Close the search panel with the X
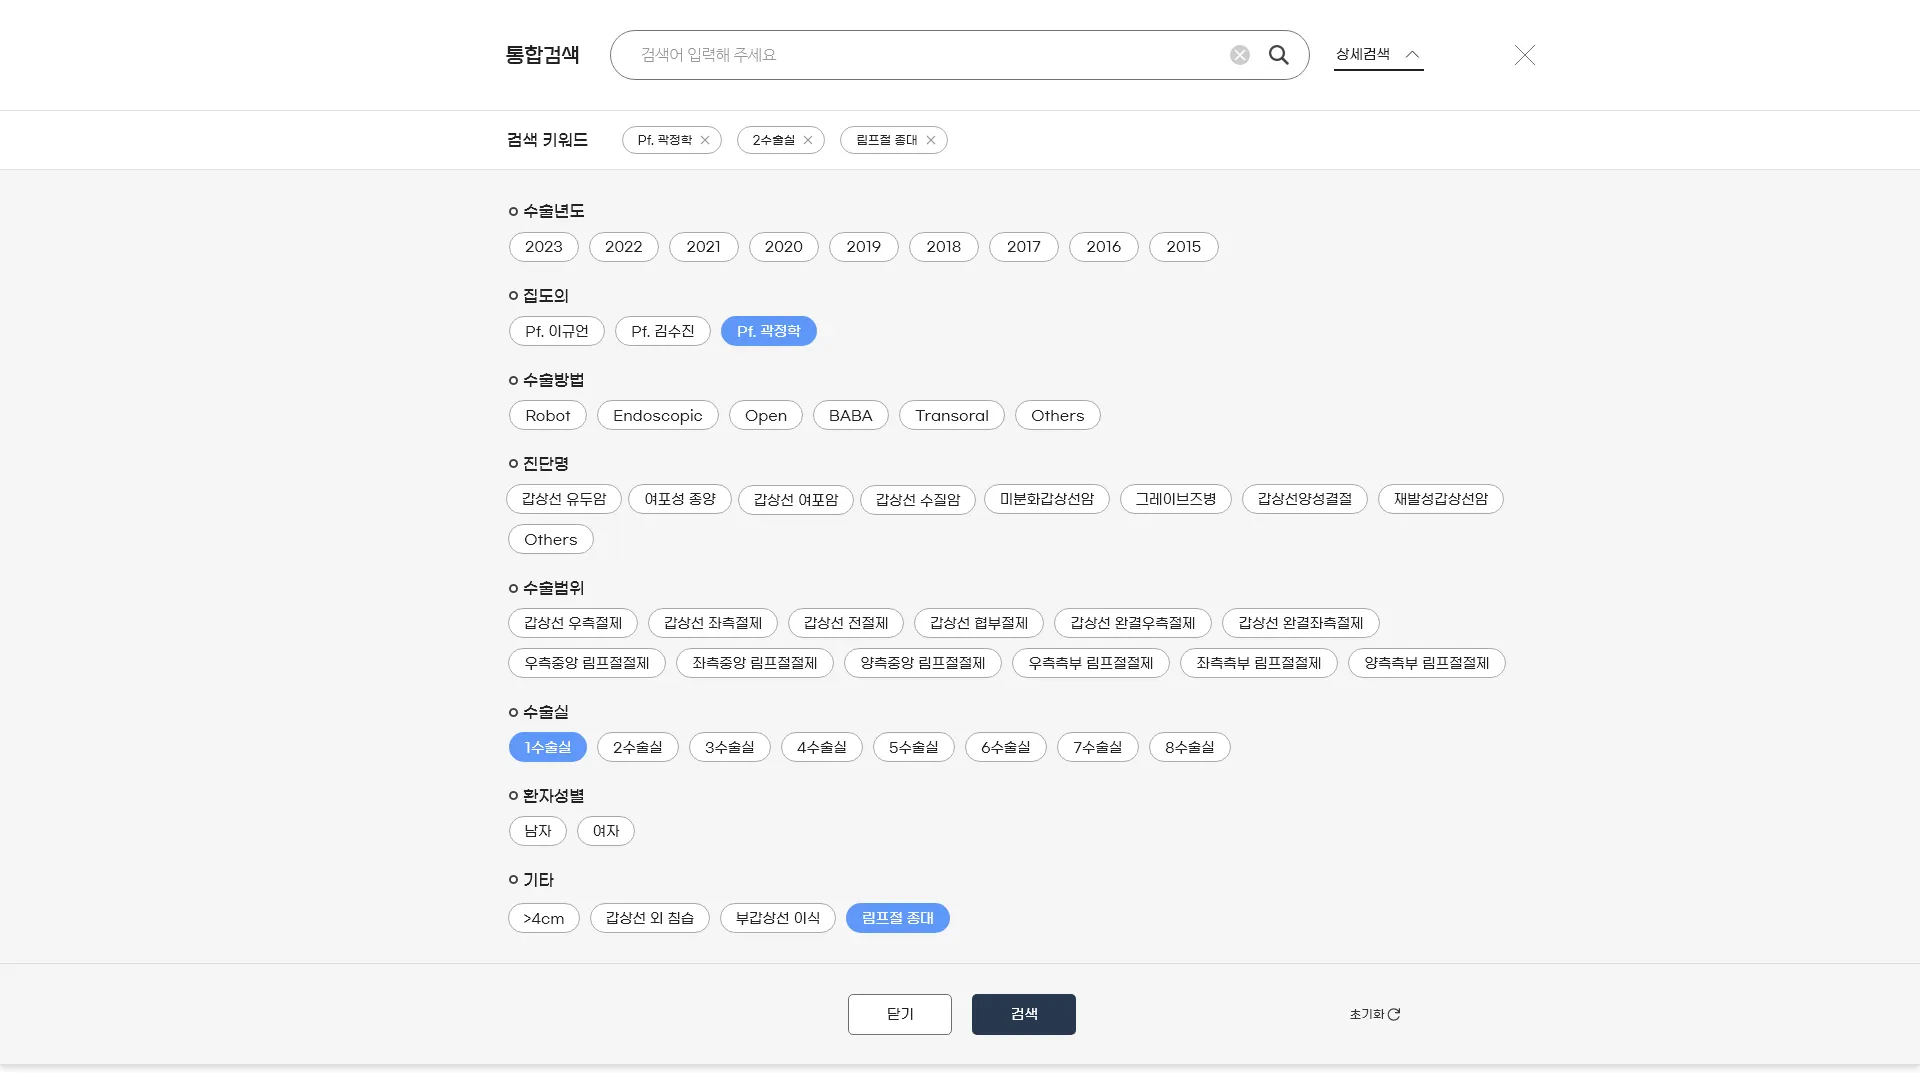1920x1080 pixels. (1524, 55)
